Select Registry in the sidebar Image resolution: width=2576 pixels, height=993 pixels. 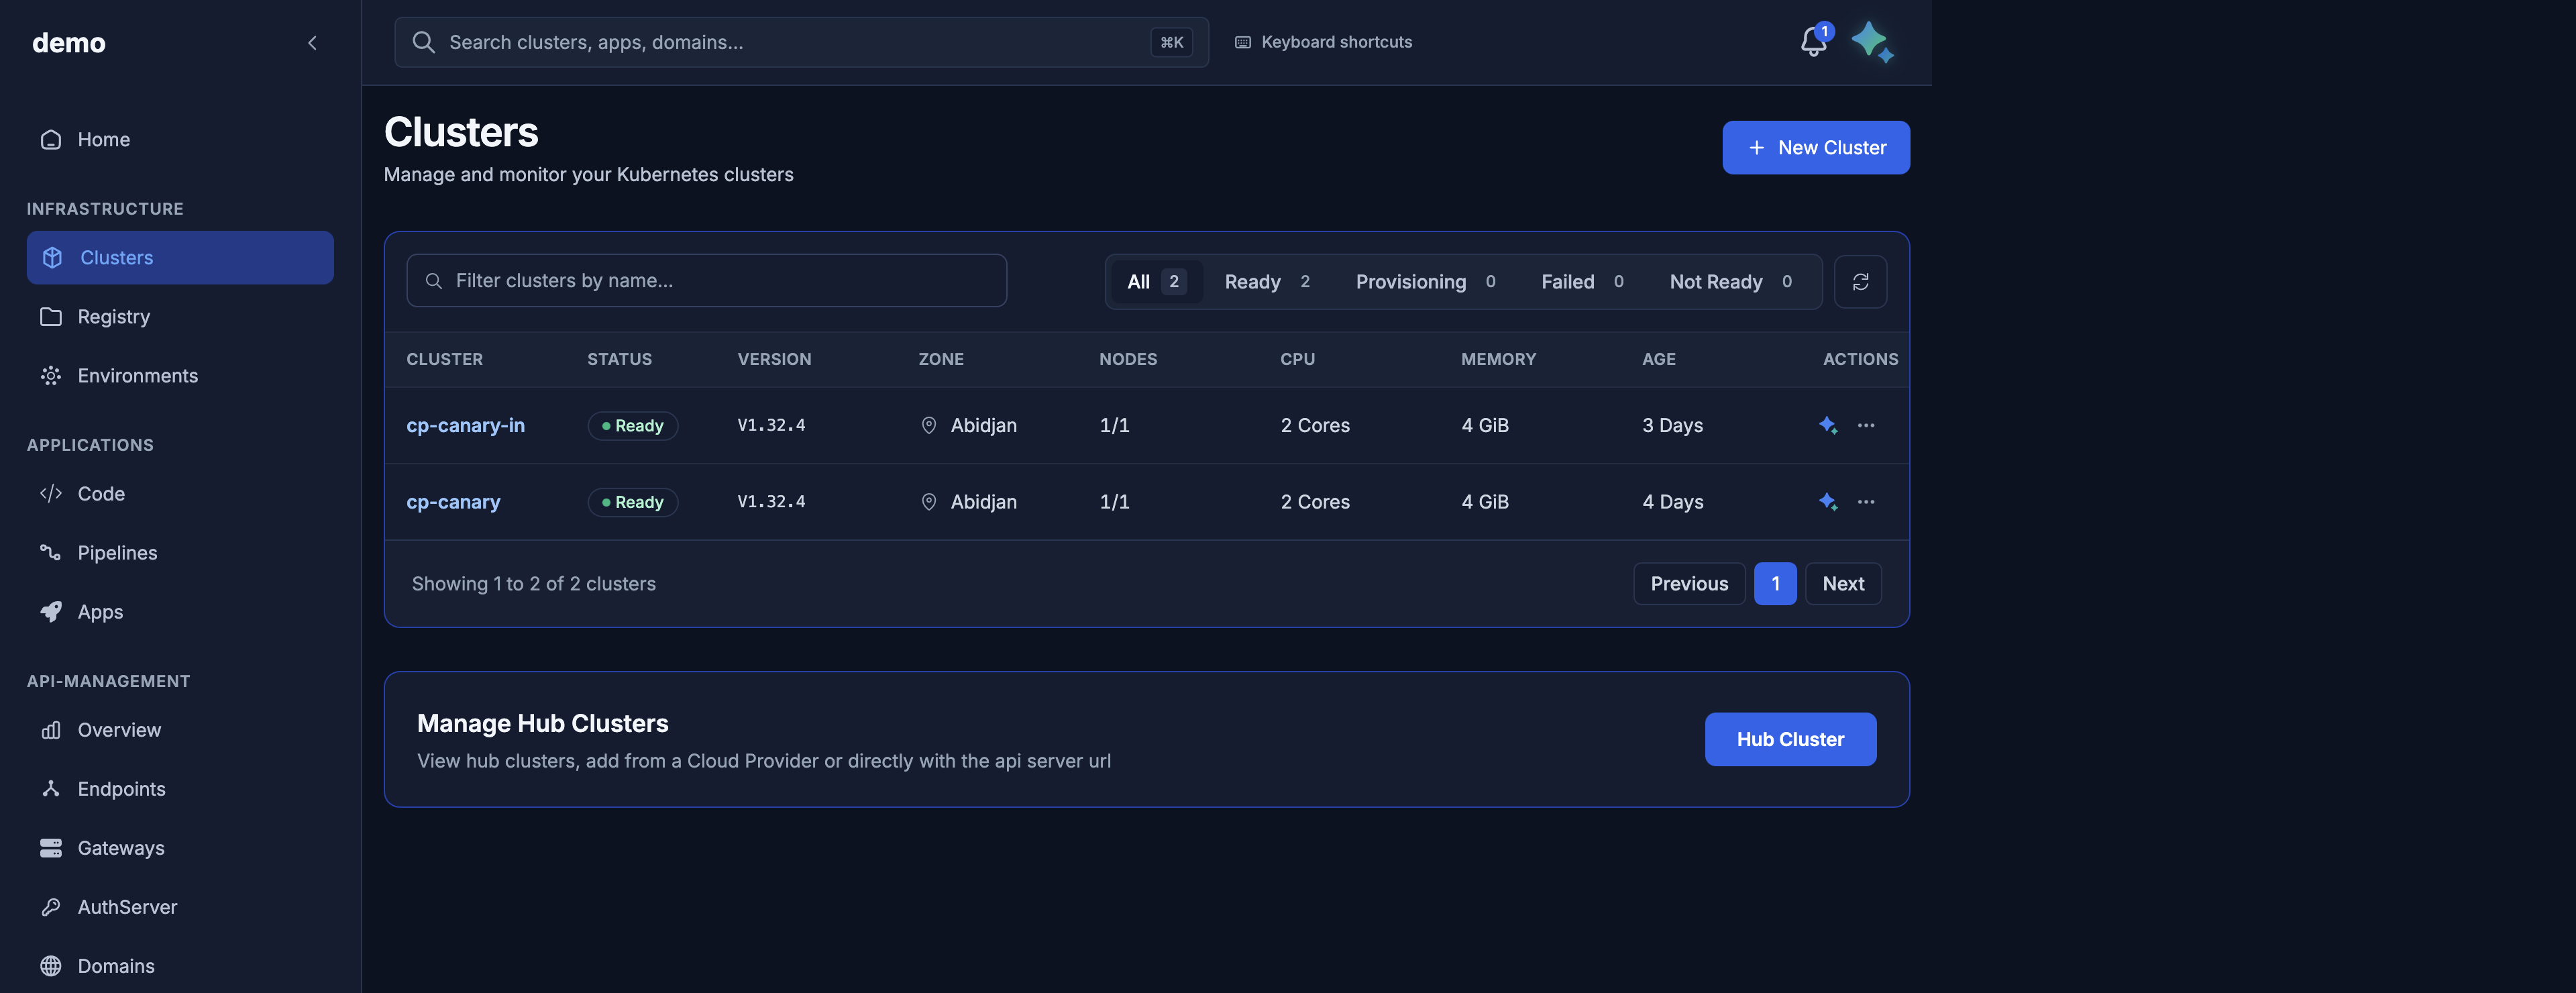180,316
